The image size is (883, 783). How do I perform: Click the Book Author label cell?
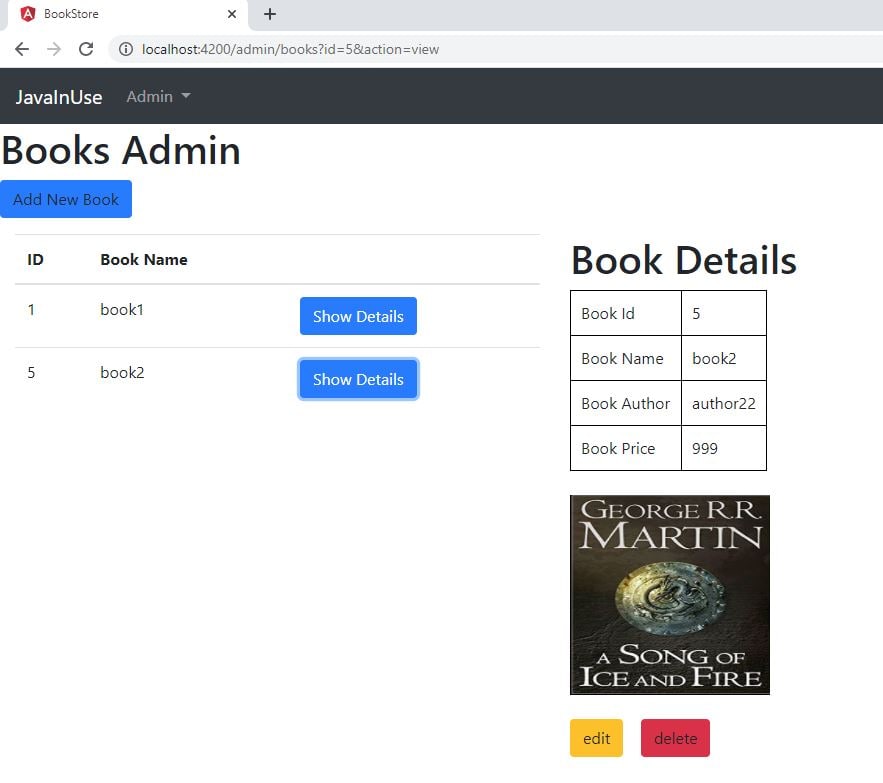626,403
